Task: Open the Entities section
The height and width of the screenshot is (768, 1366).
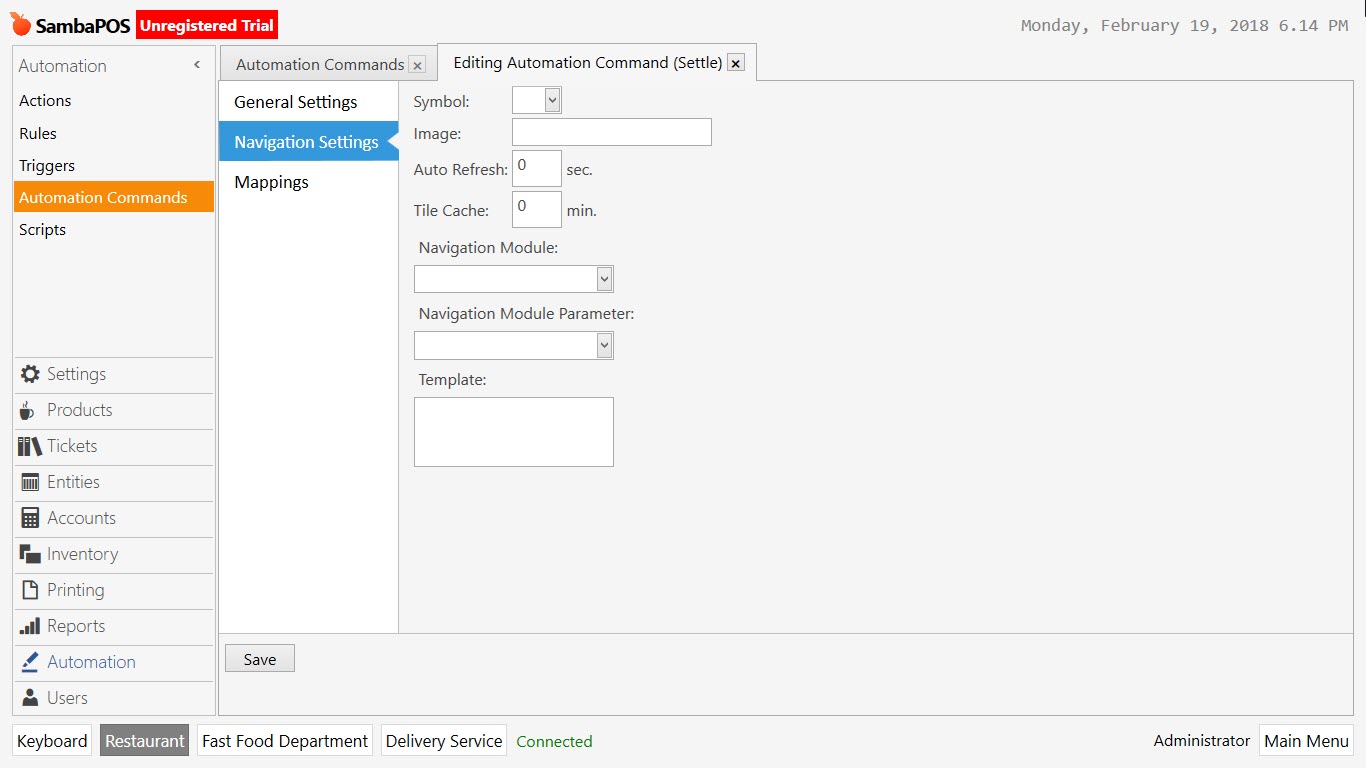Action: click(x=72, y=482)
